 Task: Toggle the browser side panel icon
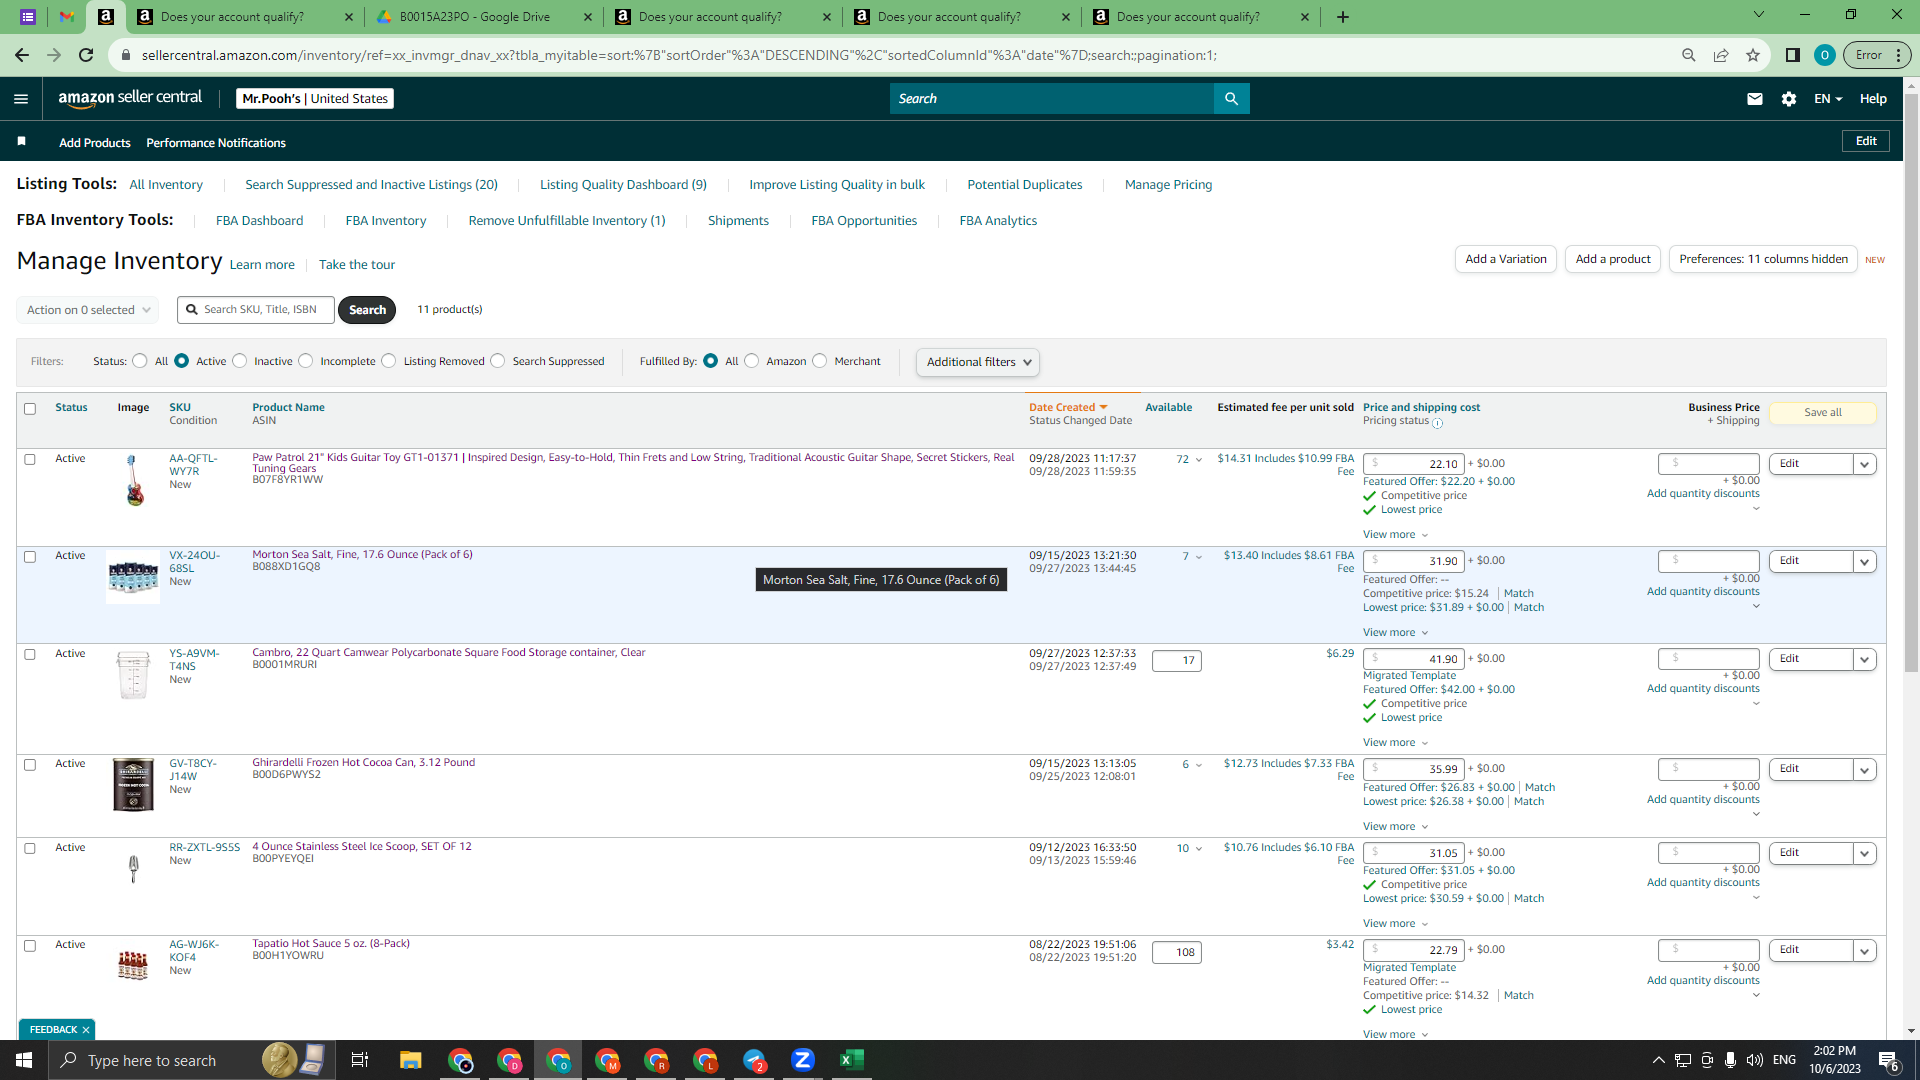[1793, 55]
